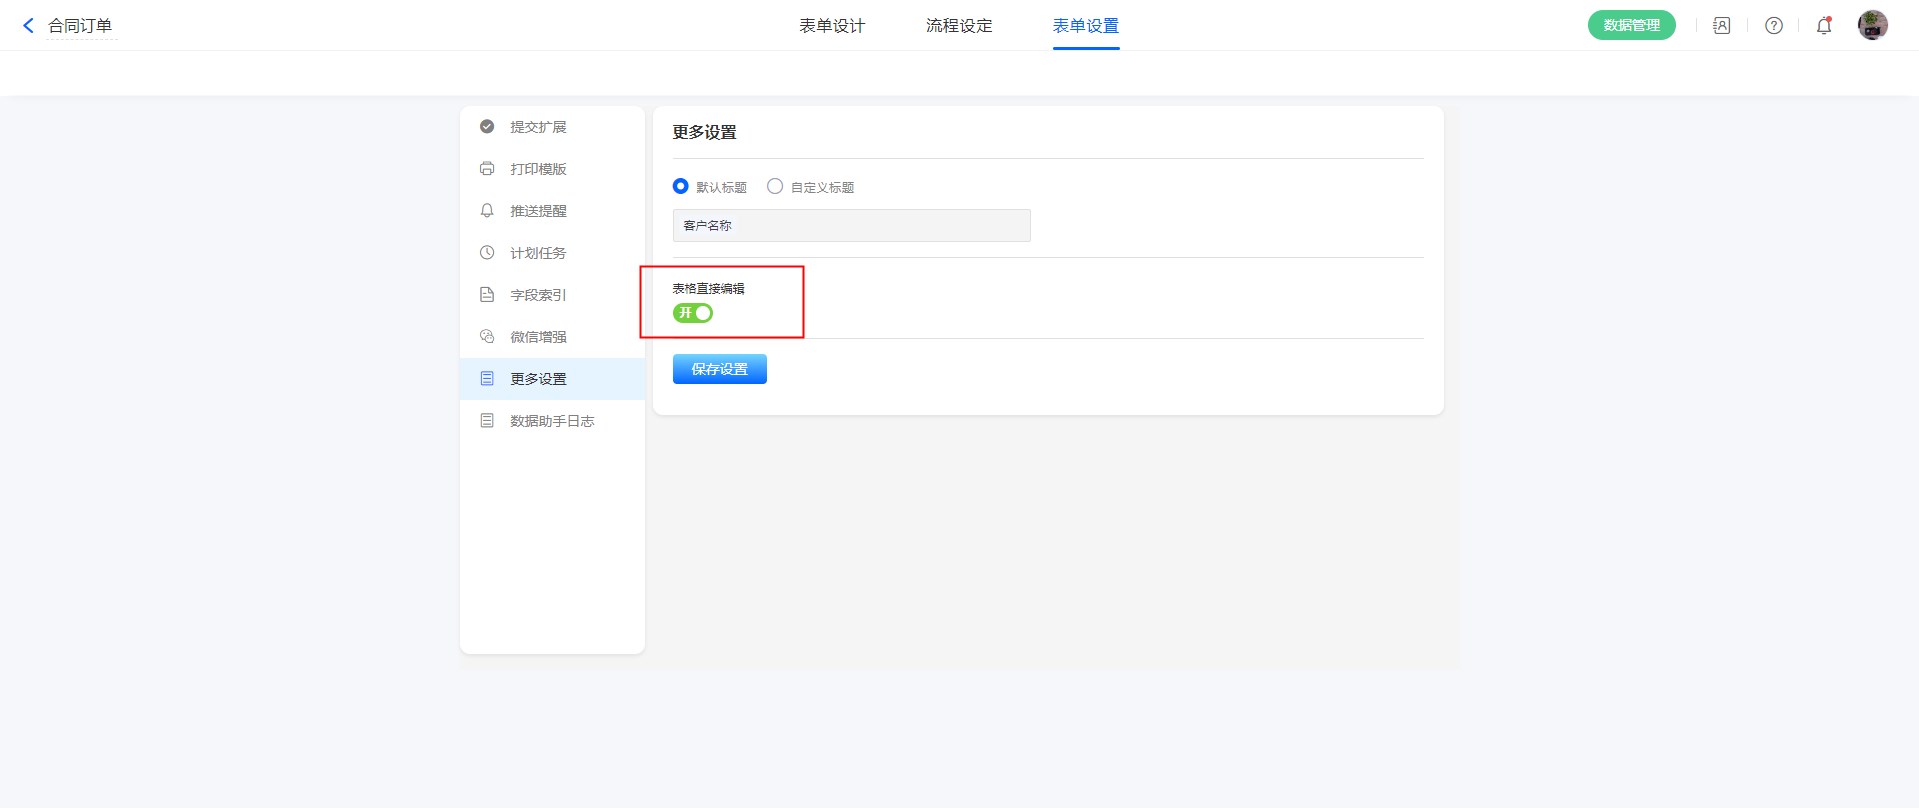Select the 默认标题 radio button

coord(681,186)
